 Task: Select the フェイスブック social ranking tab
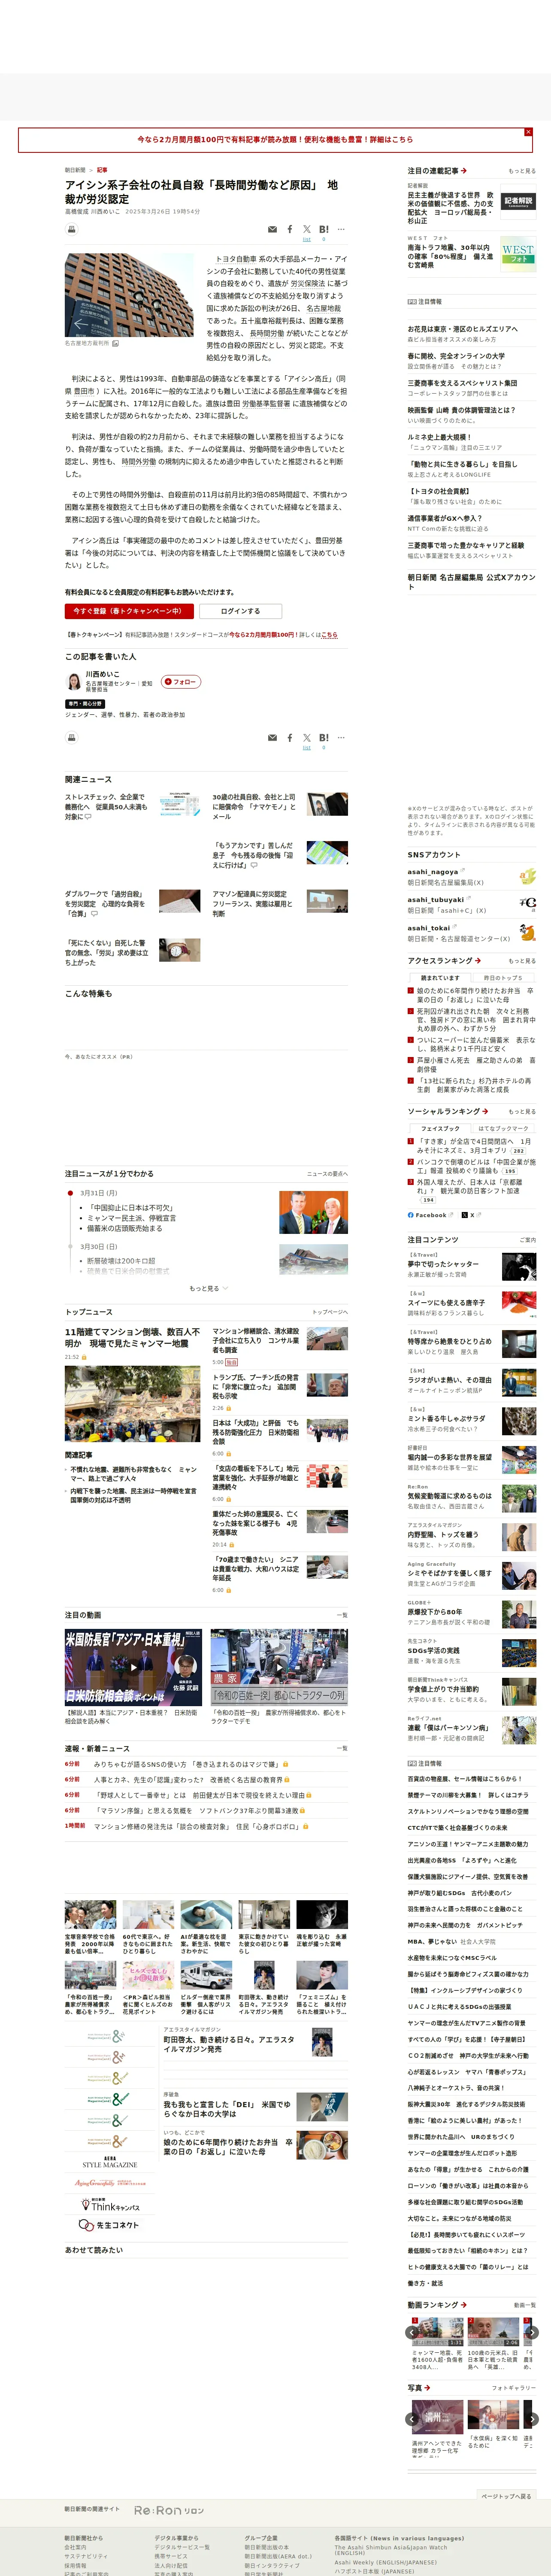(x=440, y=1128)
